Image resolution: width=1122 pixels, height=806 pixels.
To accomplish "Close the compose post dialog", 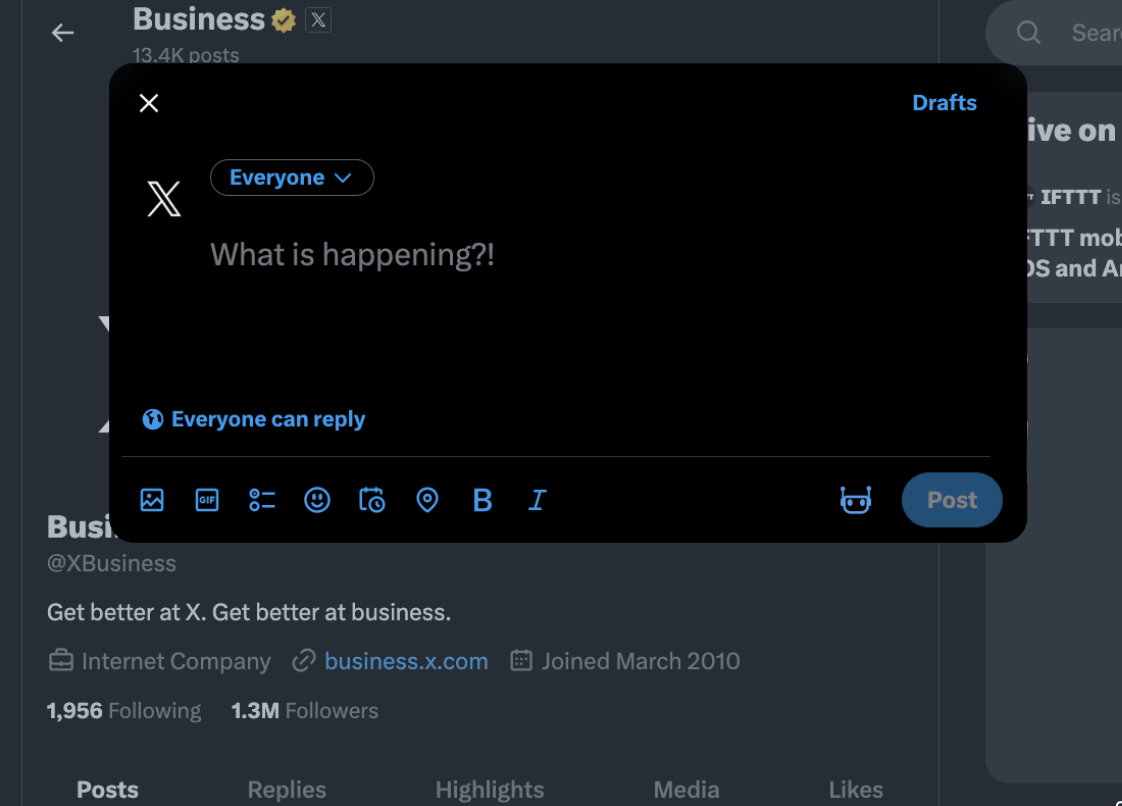I will click(149, 103).
